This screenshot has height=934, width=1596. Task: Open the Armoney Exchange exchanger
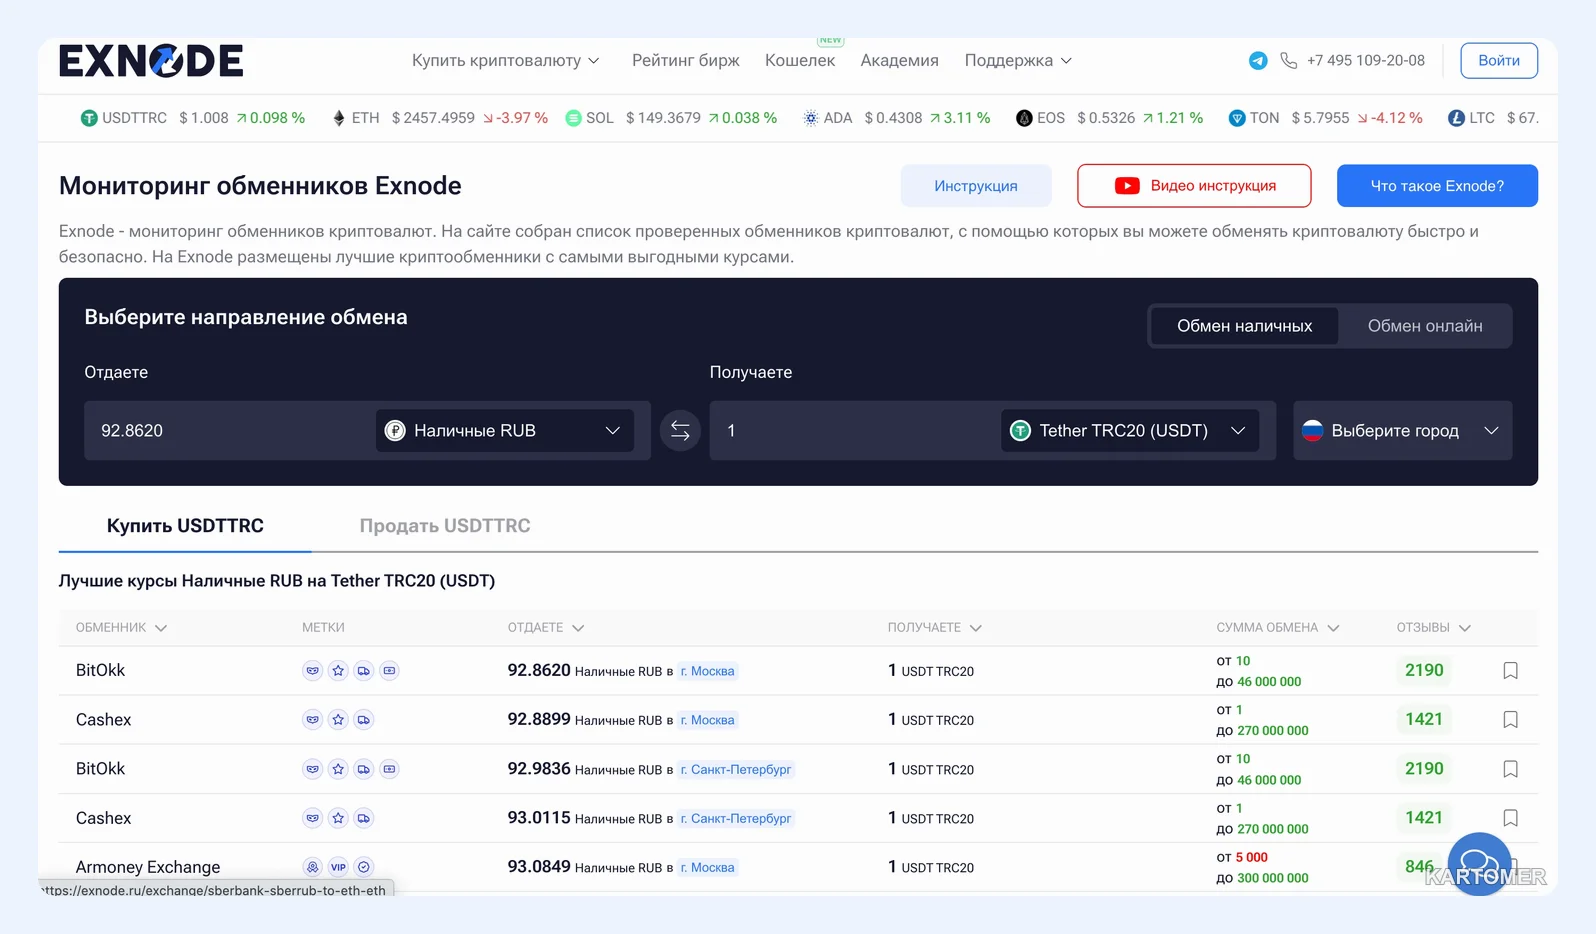pyautogui.click(x=148, y=867)
